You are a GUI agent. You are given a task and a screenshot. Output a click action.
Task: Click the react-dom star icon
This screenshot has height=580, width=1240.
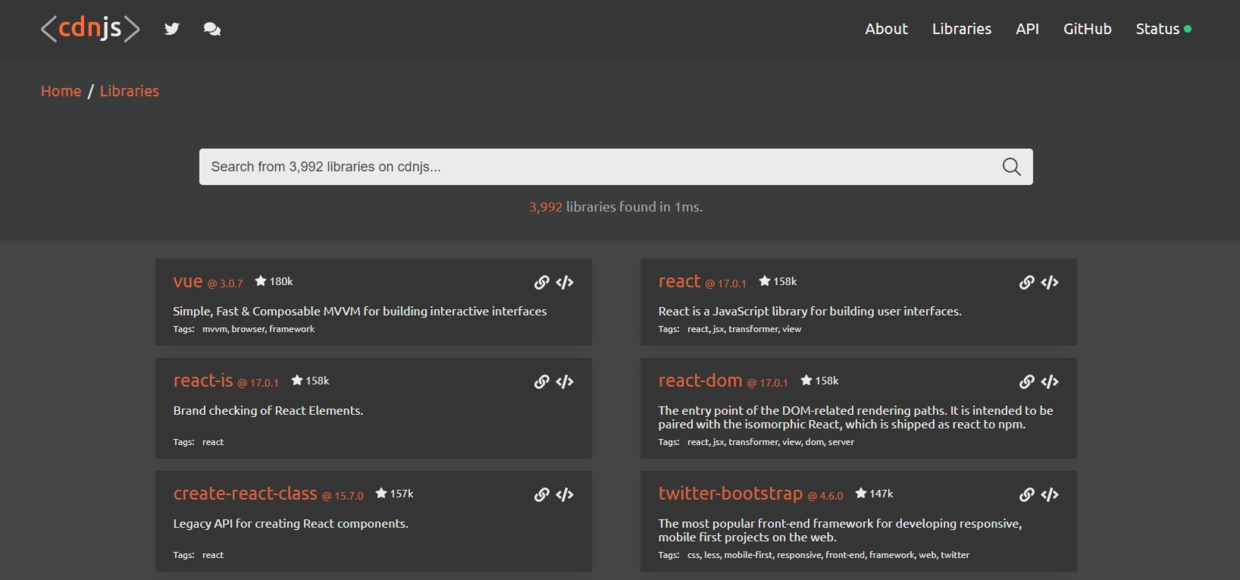(x=807, y=381)
